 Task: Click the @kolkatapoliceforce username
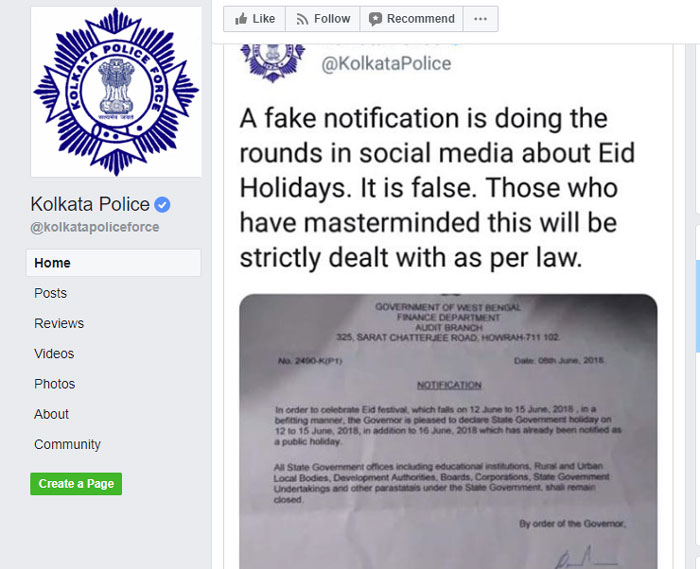coord(95,227)
